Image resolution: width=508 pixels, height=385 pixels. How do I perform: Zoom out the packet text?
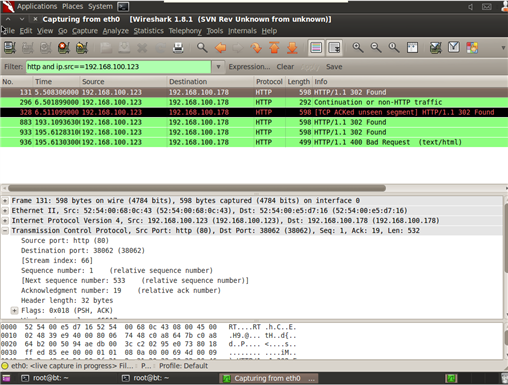376,48
